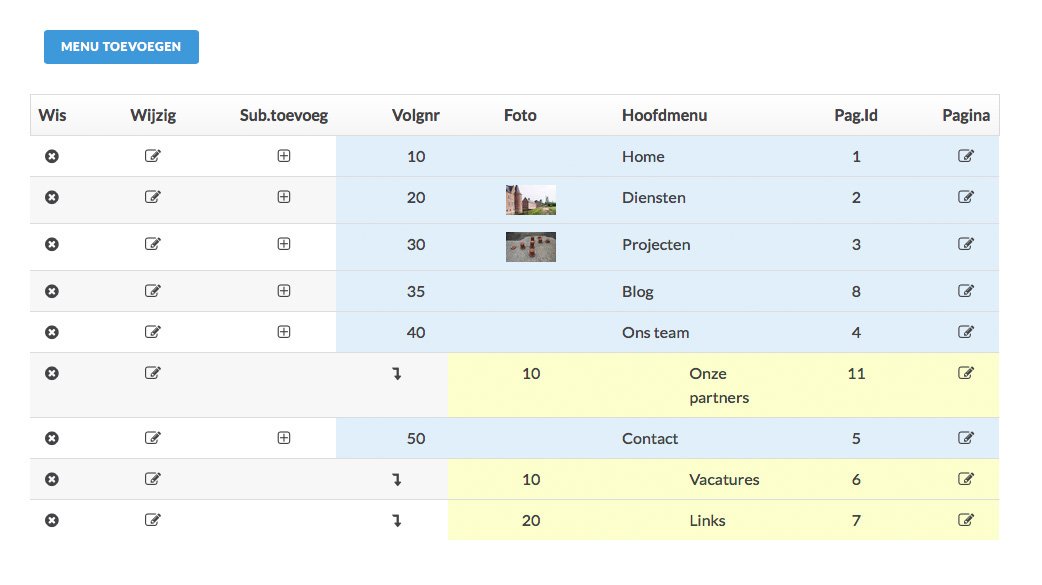This screenshot has width=1042, height=585.
Task: Add a submenu under Contact
Action: (x=284, y=438)
